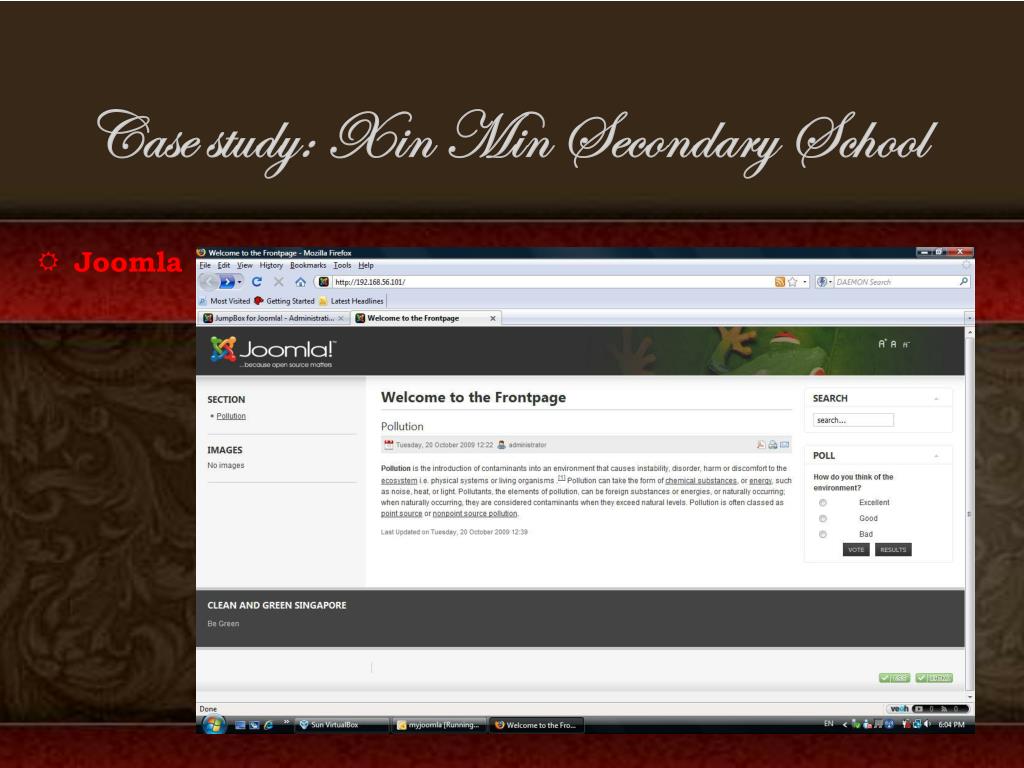Click the Joomla search... input box
Screen dimensions: 1024x768
854,420
